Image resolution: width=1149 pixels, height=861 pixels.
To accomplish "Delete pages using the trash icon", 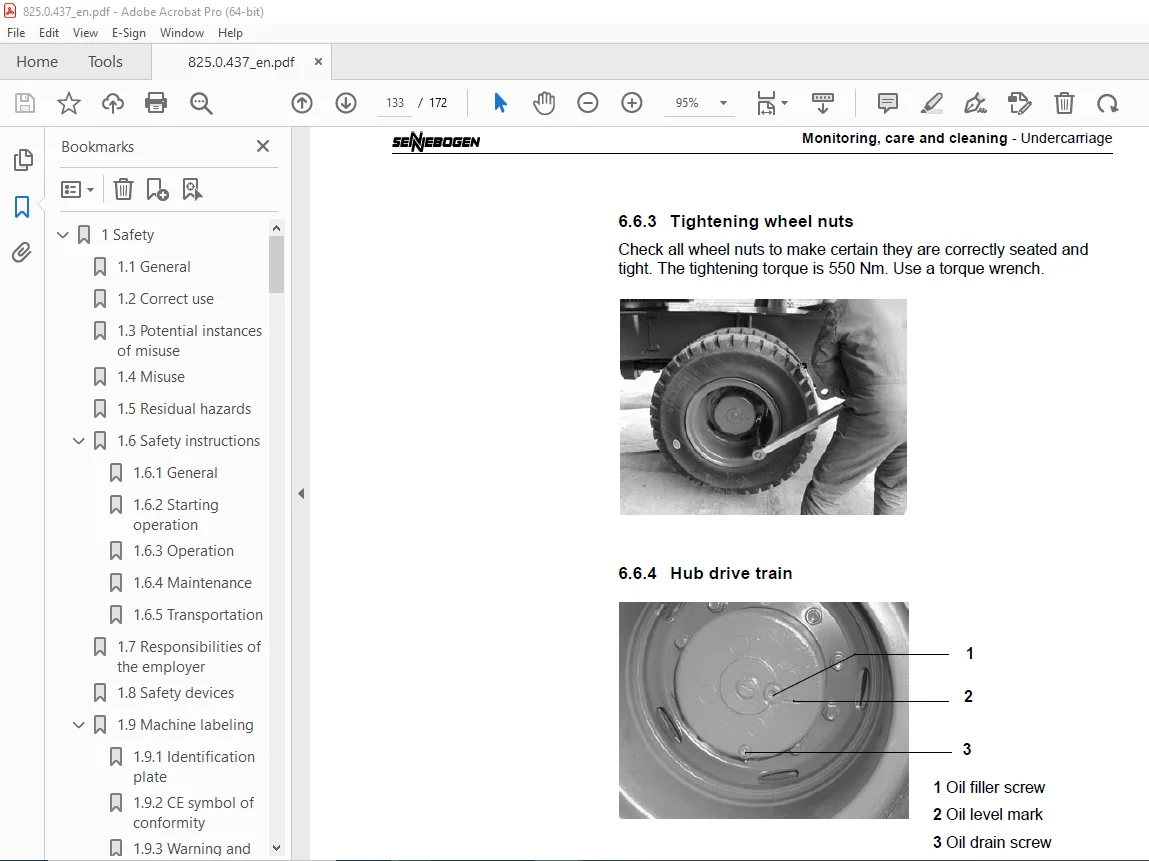I will pos(1064,103).
